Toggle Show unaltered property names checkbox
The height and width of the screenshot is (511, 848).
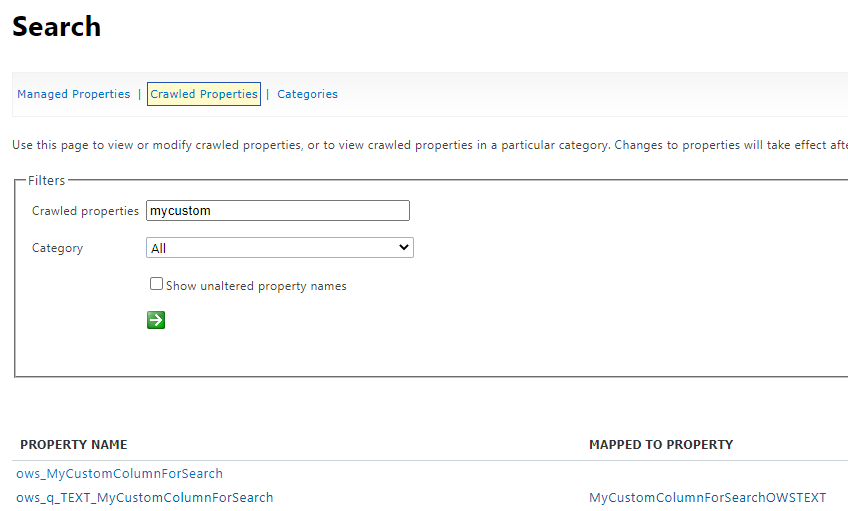(156, 284)
